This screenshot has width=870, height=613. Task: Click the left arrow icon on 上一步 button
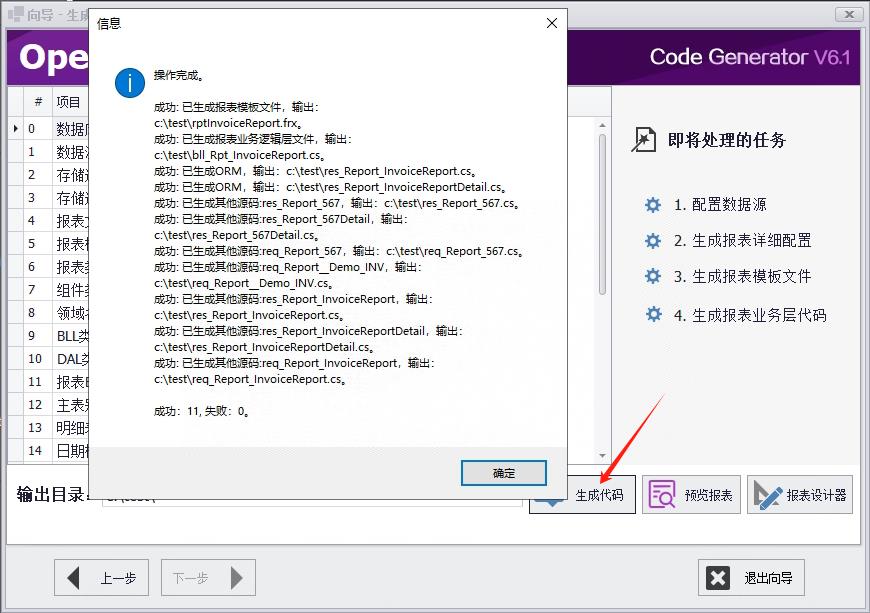click(74, 577)
